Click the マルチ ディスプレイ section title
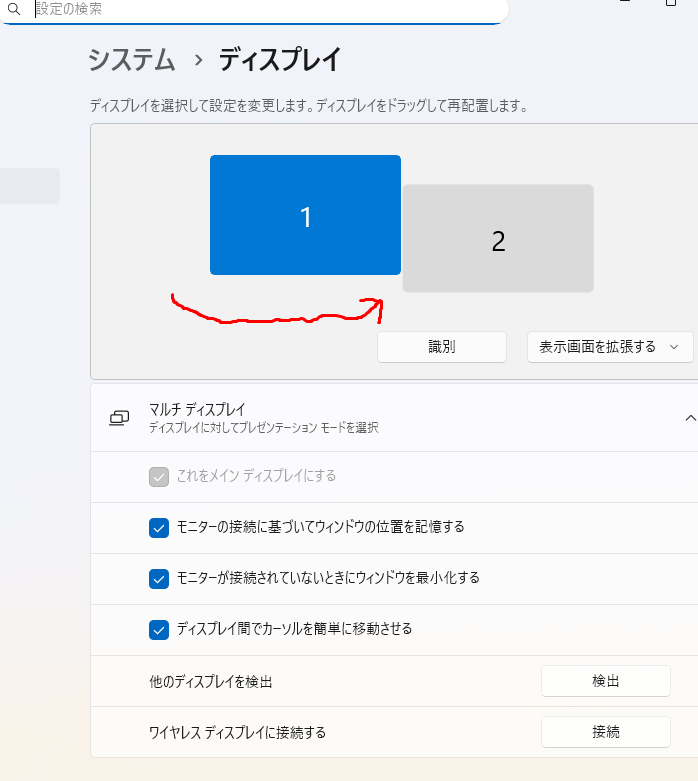This screenshot has height=781, width=698. click(x=197, y=409)
